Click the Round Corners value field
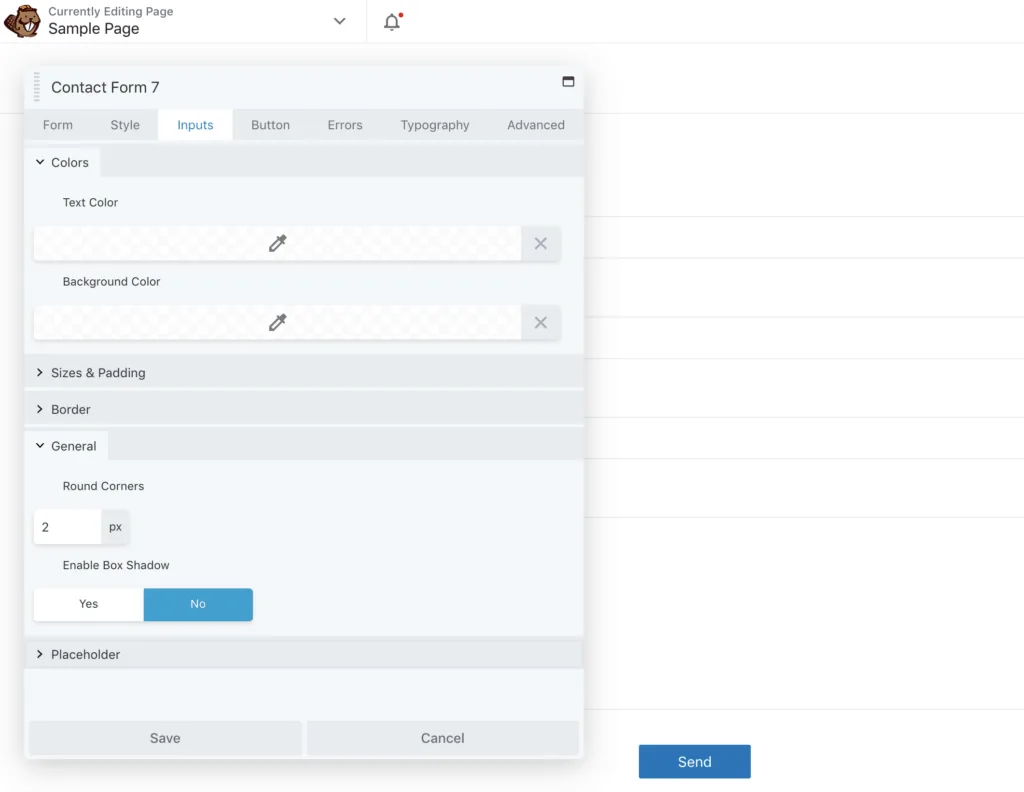Viewport: 1024px width, 792px height. point(67,527)
